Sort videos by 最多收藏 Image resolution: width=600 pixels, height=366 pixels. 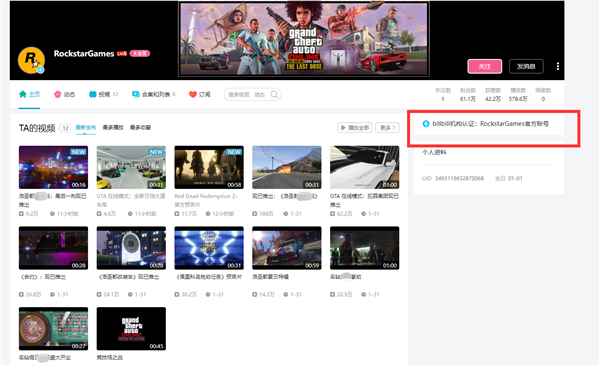tap(140, 127)
